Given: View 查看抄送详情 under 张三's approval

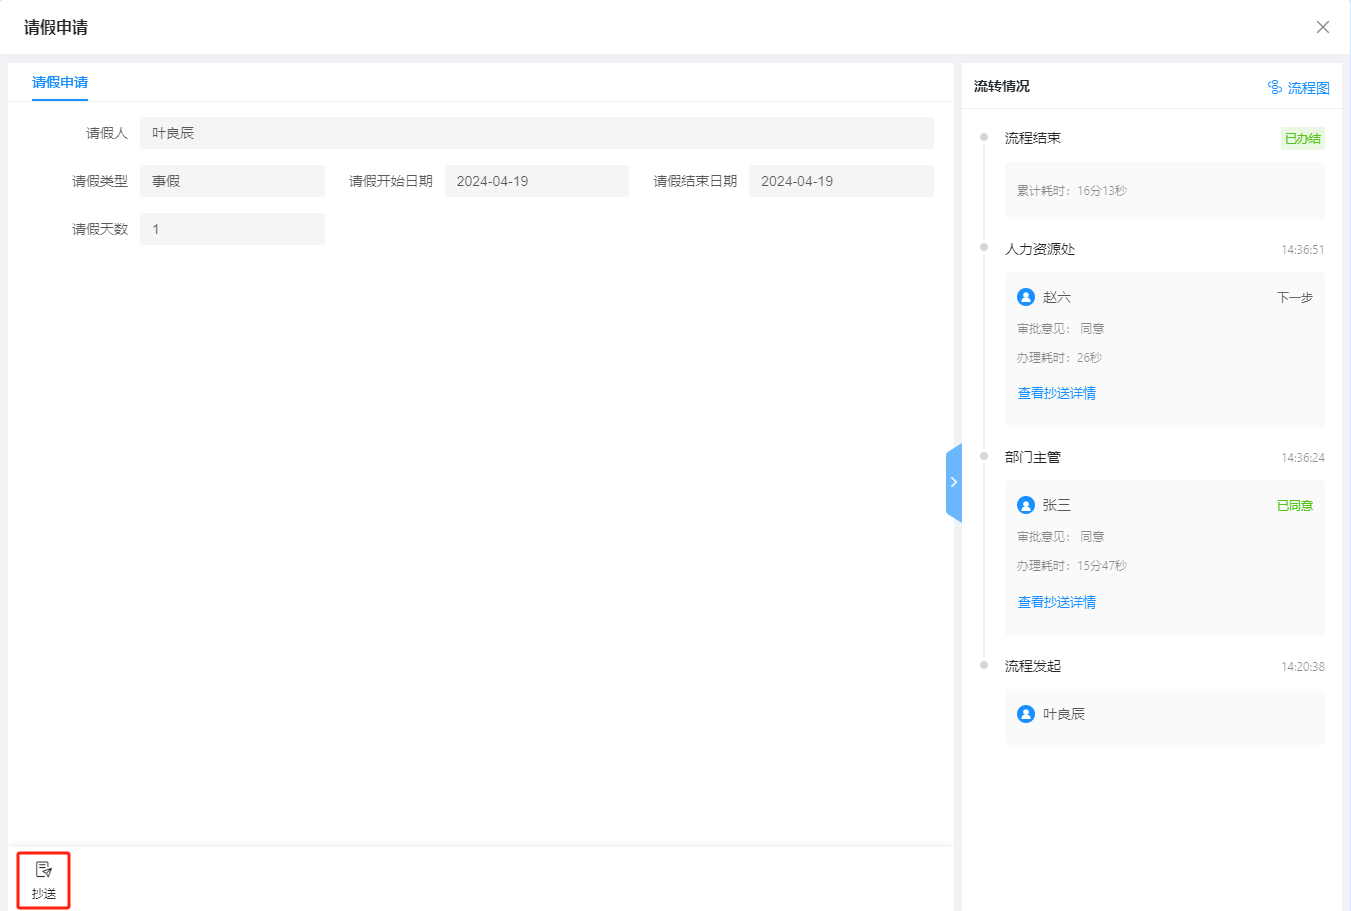Looking at the screenshot, I should tap(1056, 602).
